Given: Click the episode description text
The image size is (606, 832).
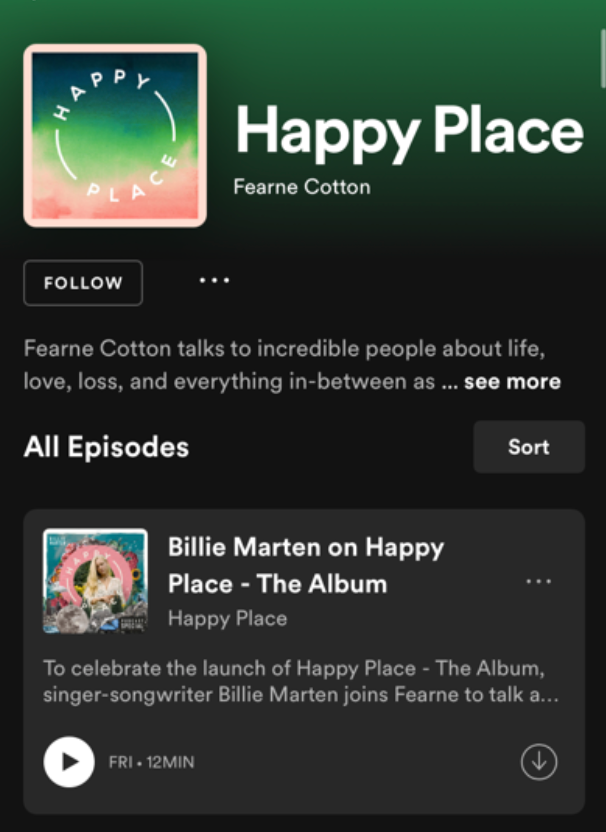Looking at the screenshot, I should coord(301,681).
